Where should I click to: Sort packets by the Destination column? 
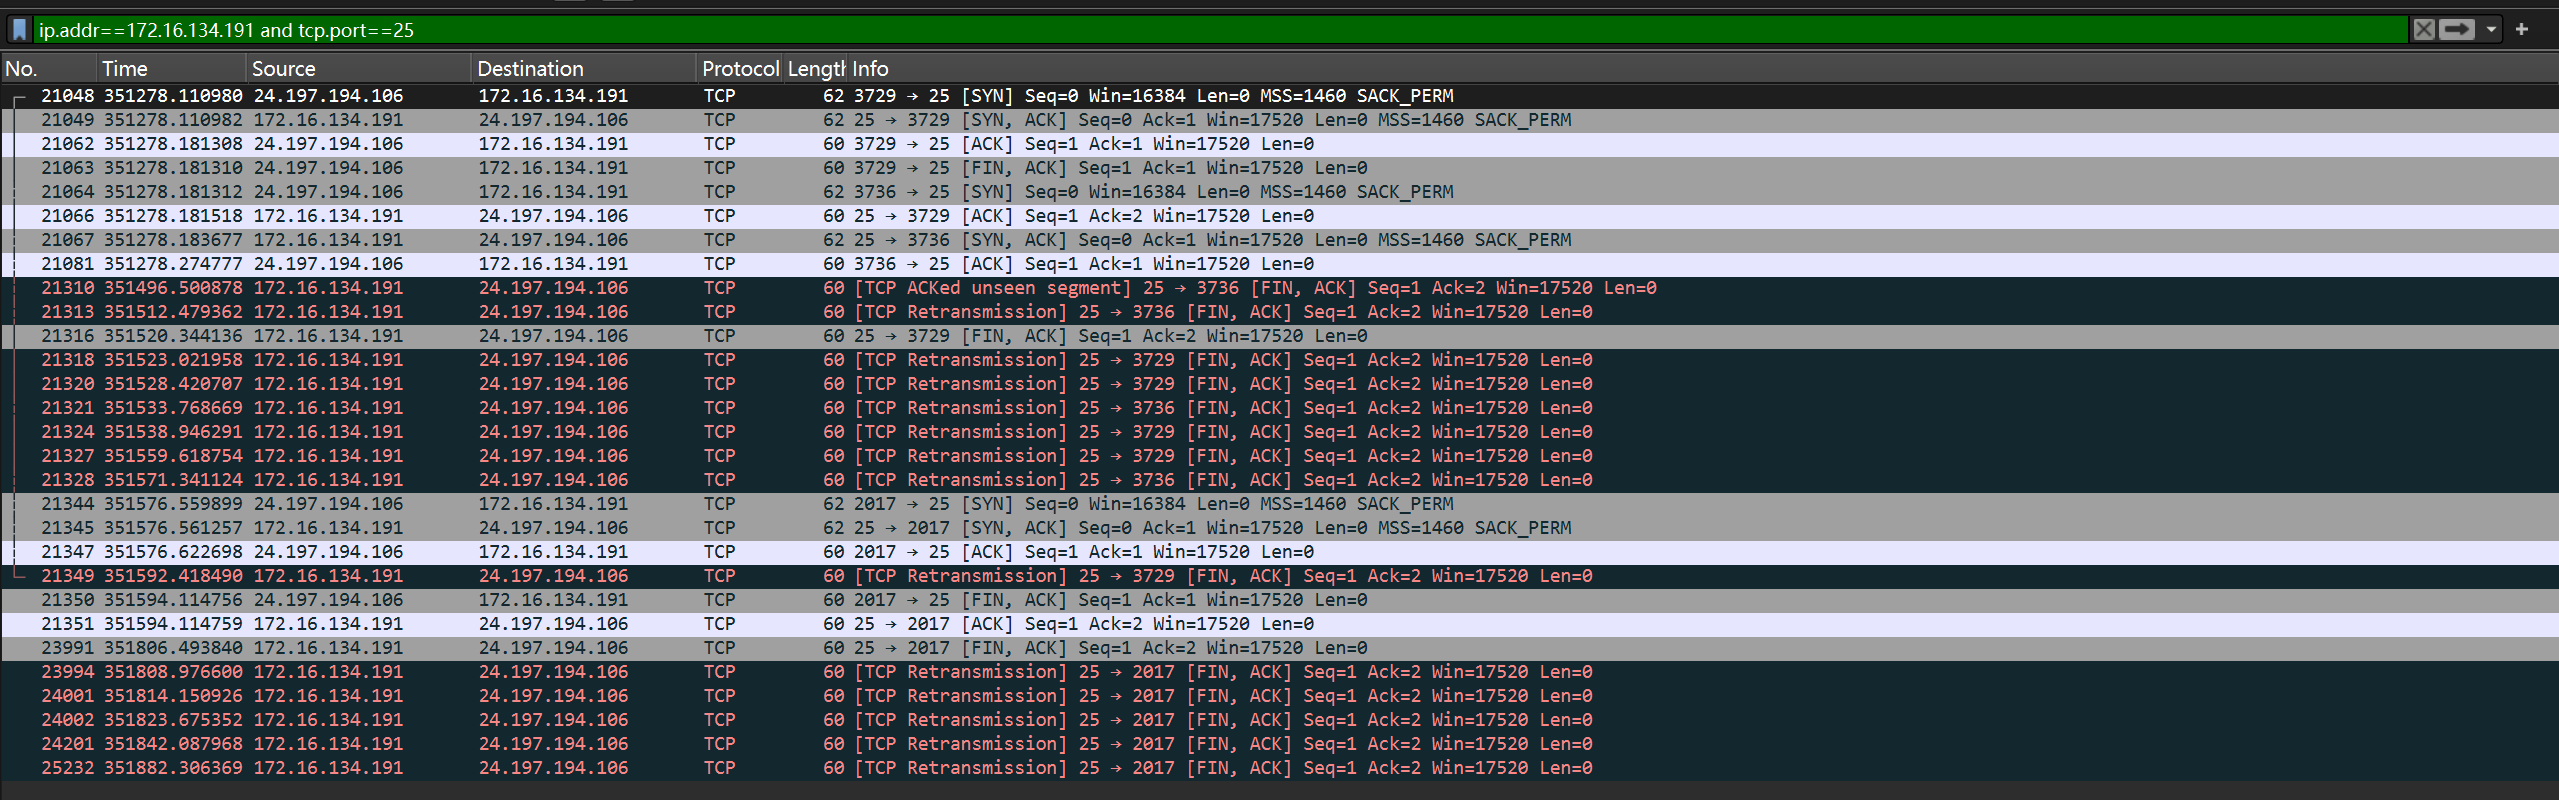tap(584, 69)
